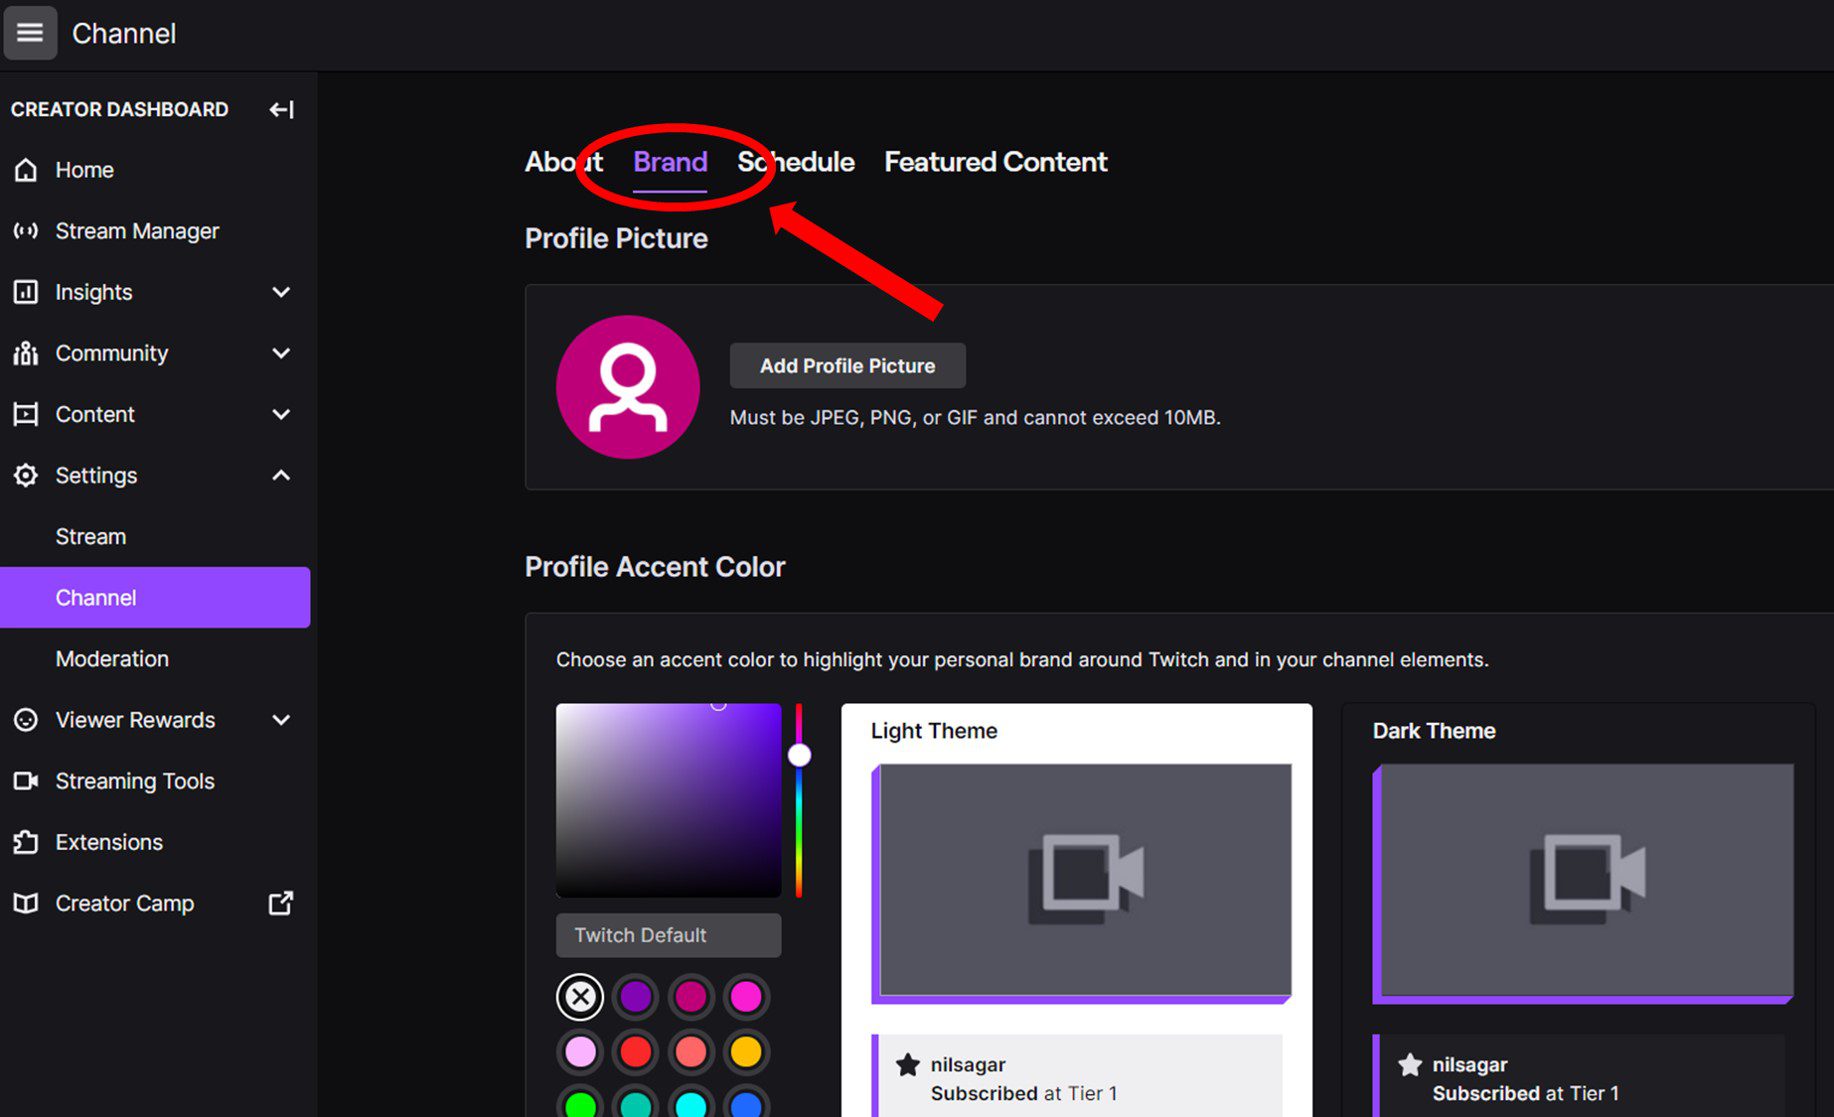Screen dimensions: 1834x1117
Task: Choose the teal swatch
Action: (x=636, y=1104)
